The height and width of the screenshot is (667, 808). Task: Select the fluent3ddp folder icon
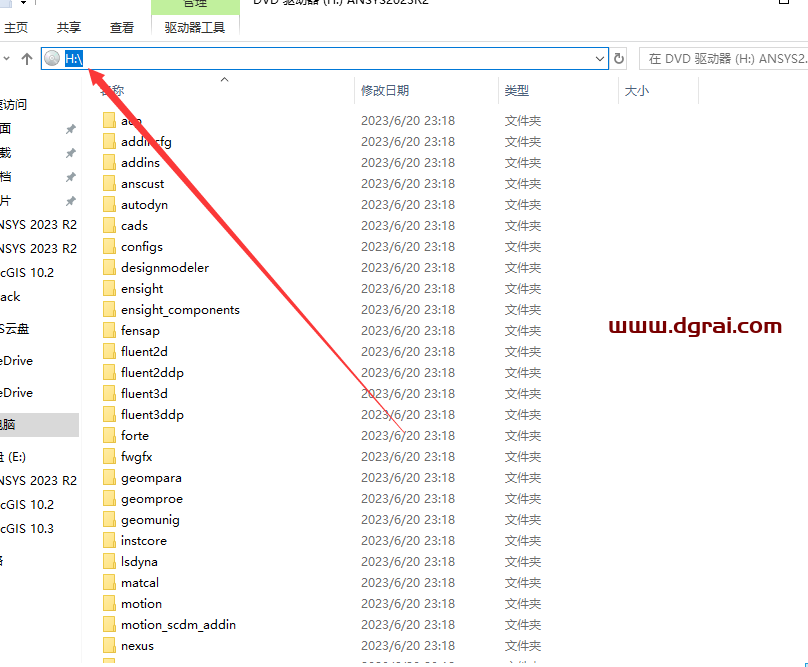tap(109, 414)
